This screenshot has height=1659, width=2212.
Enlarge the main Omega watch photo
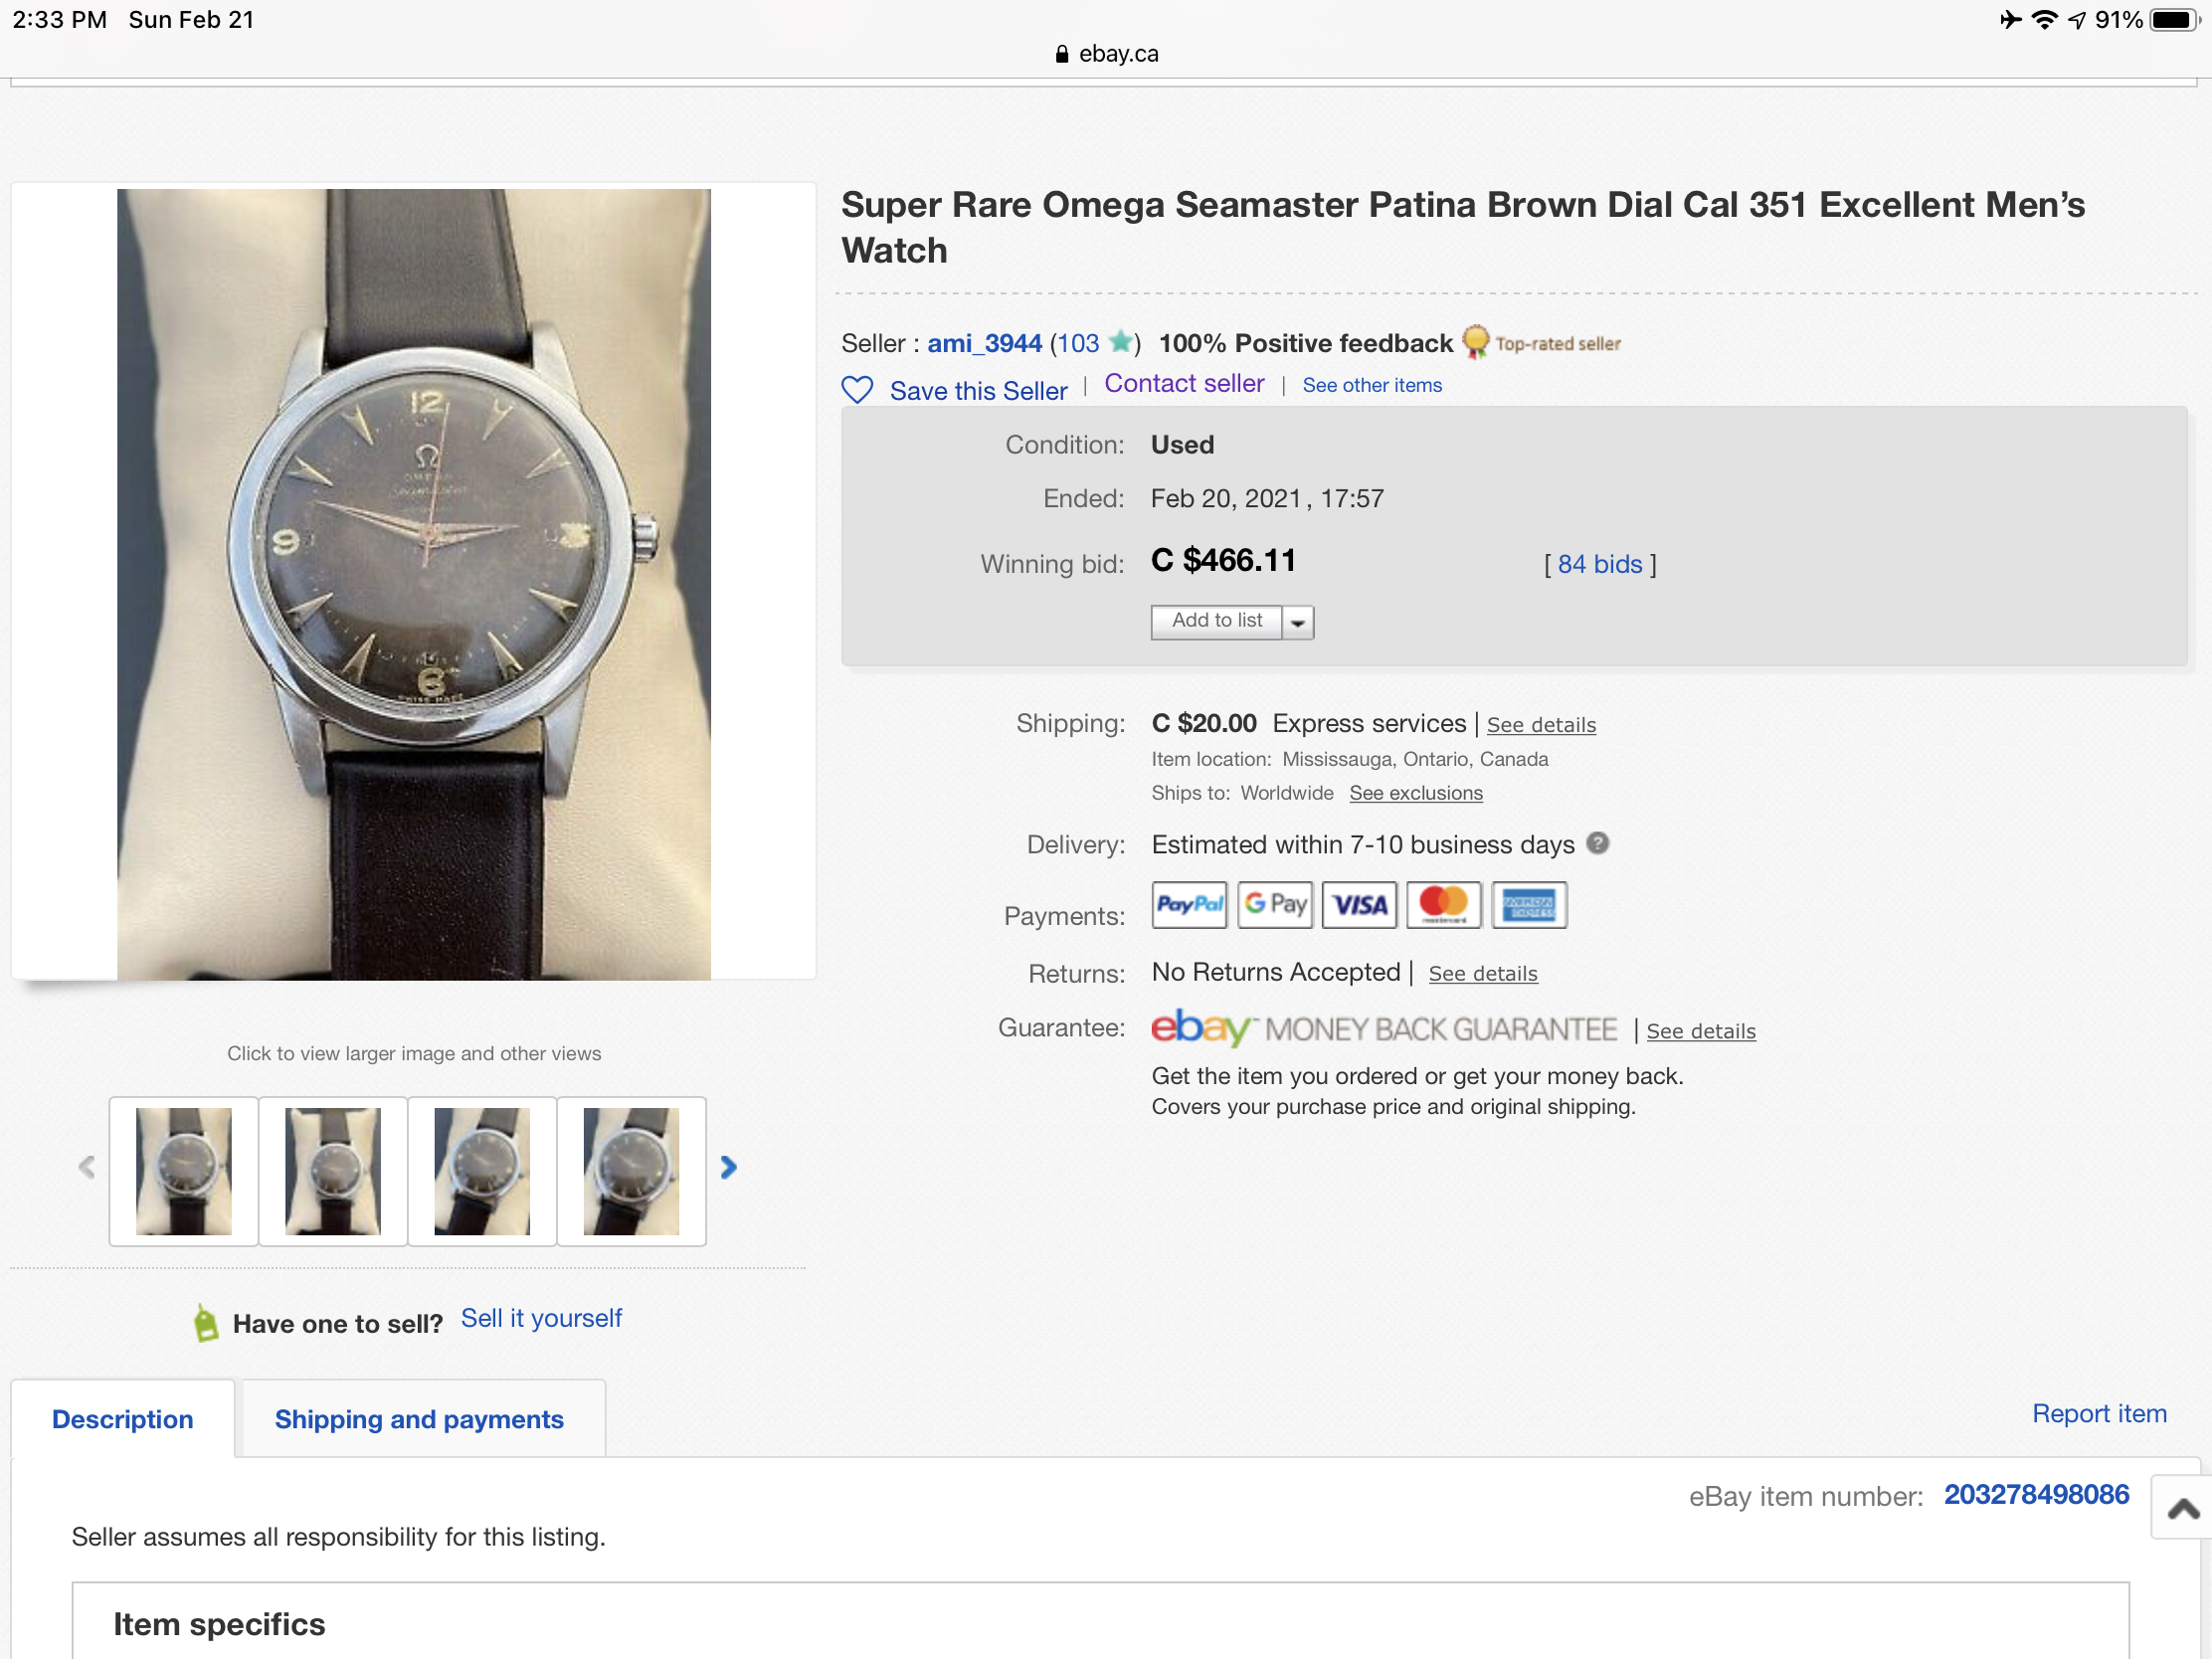414,584
